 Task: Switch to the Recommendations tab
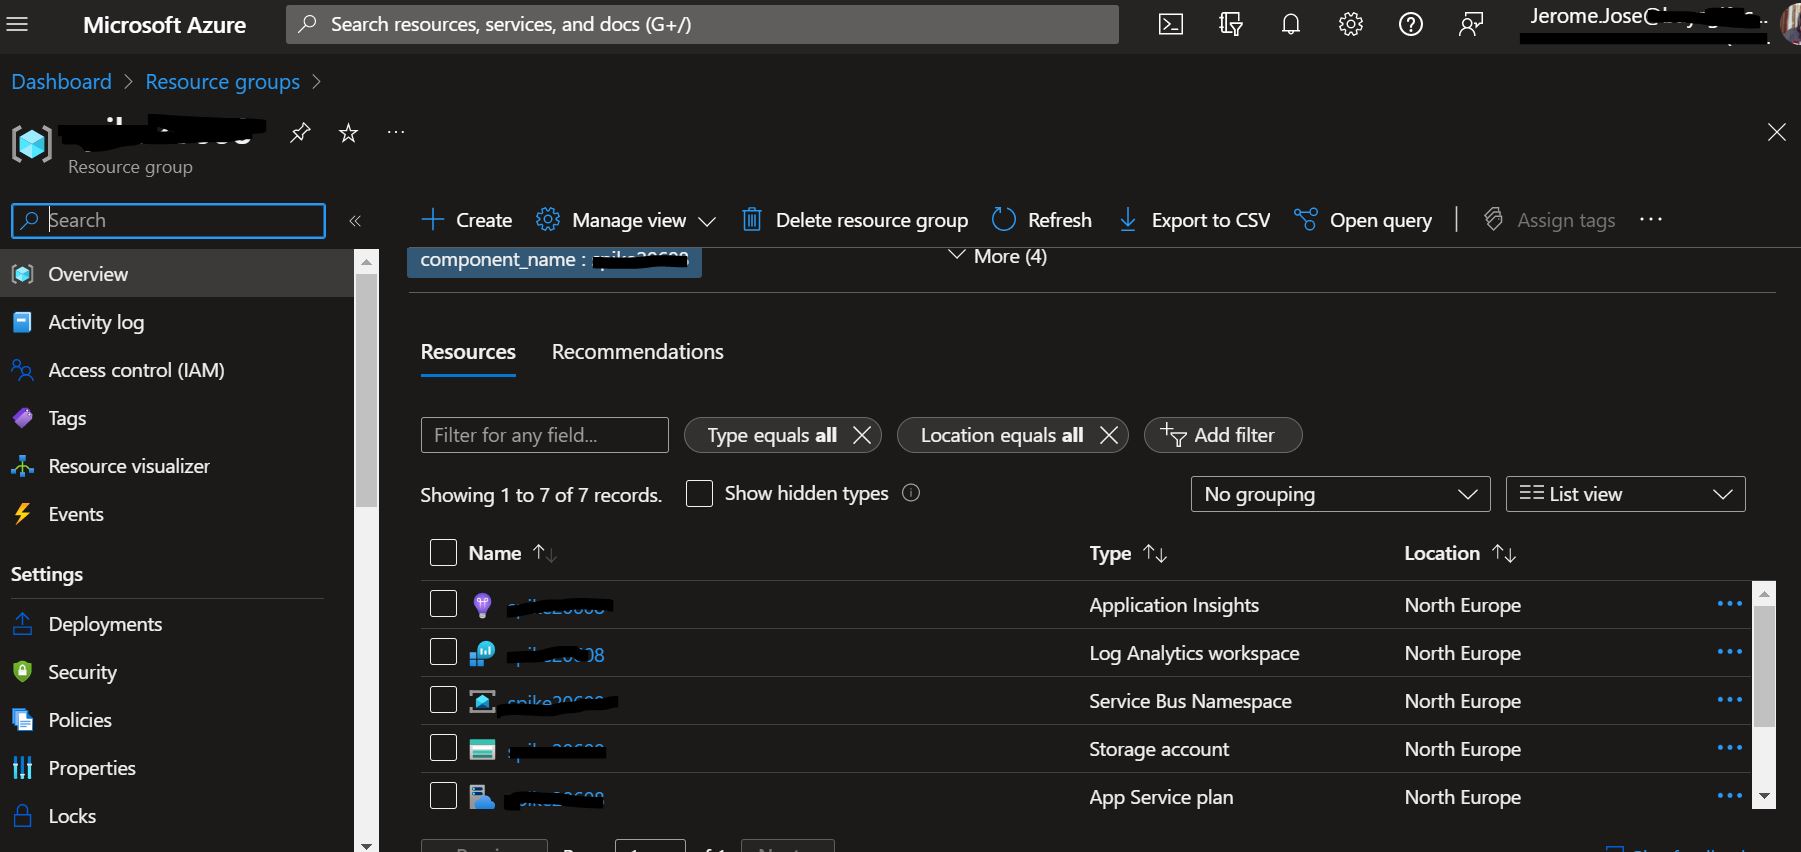click(637, 352)
